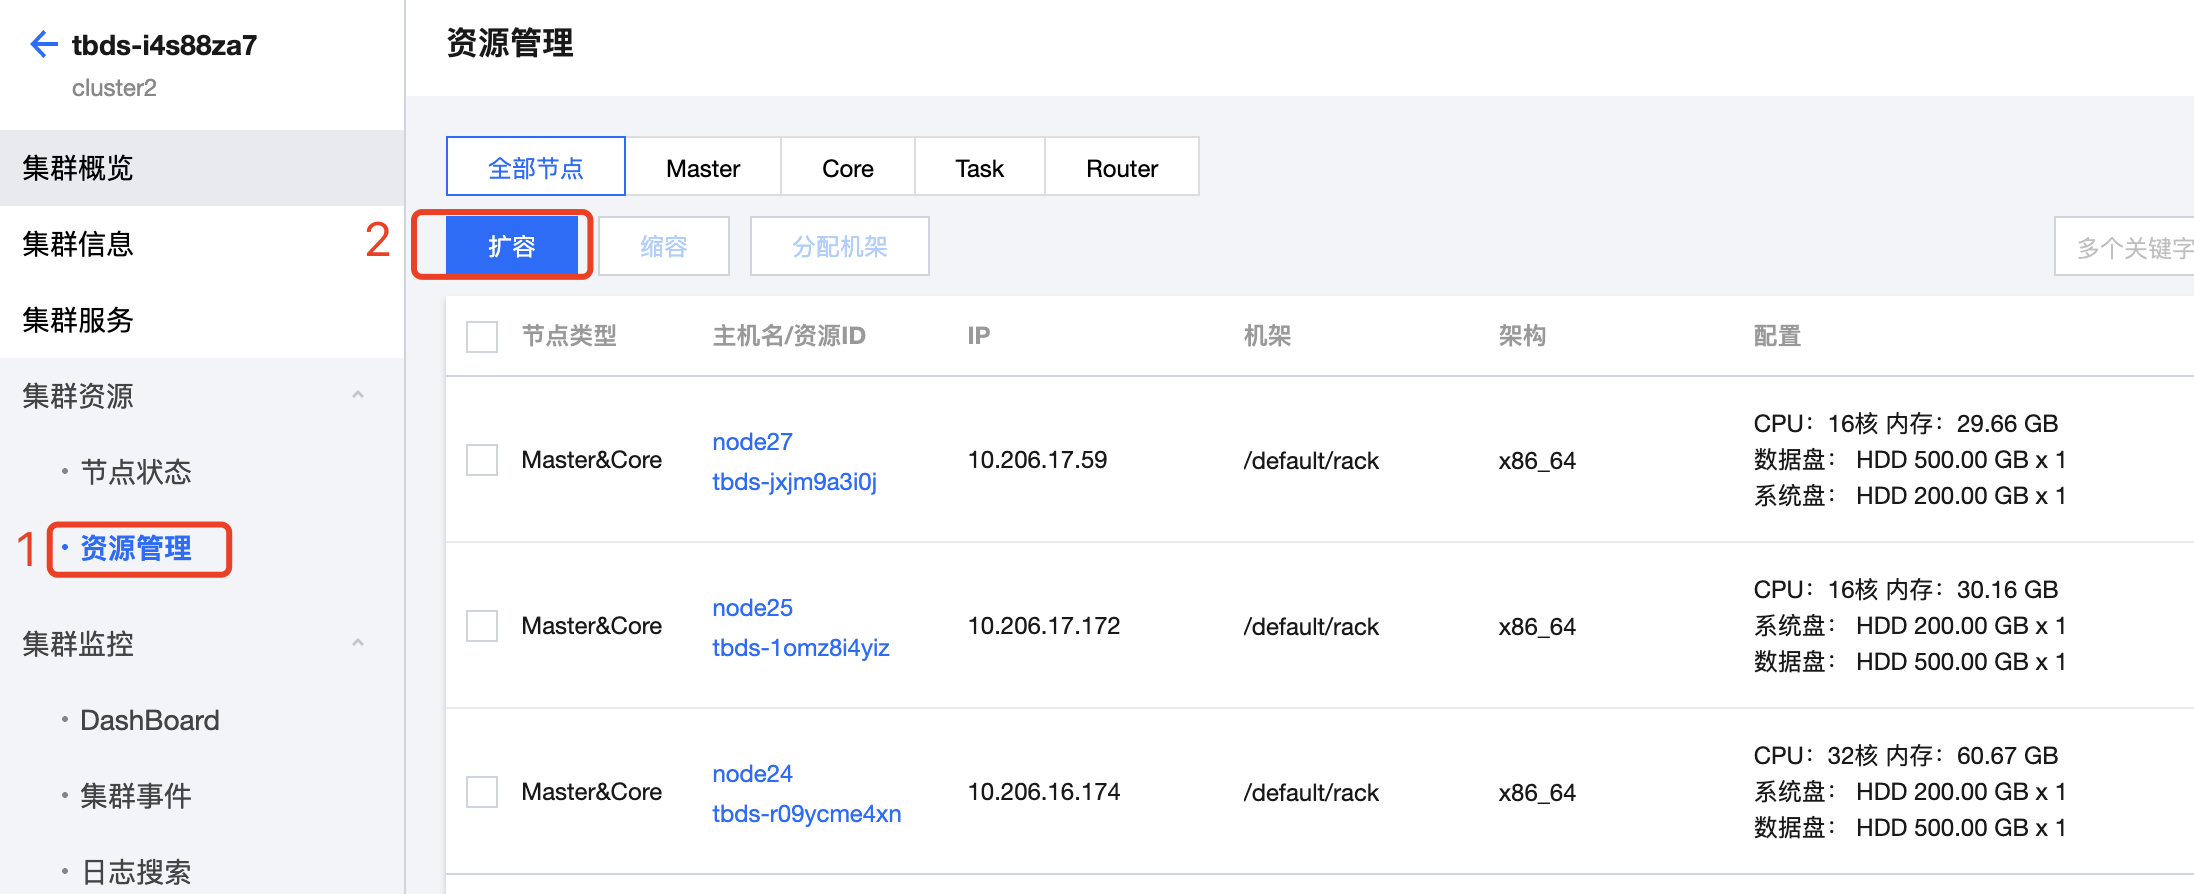Switch to the Core node tab
Image resolution: width=2194 pixels, height=894 pixels.
847,168
